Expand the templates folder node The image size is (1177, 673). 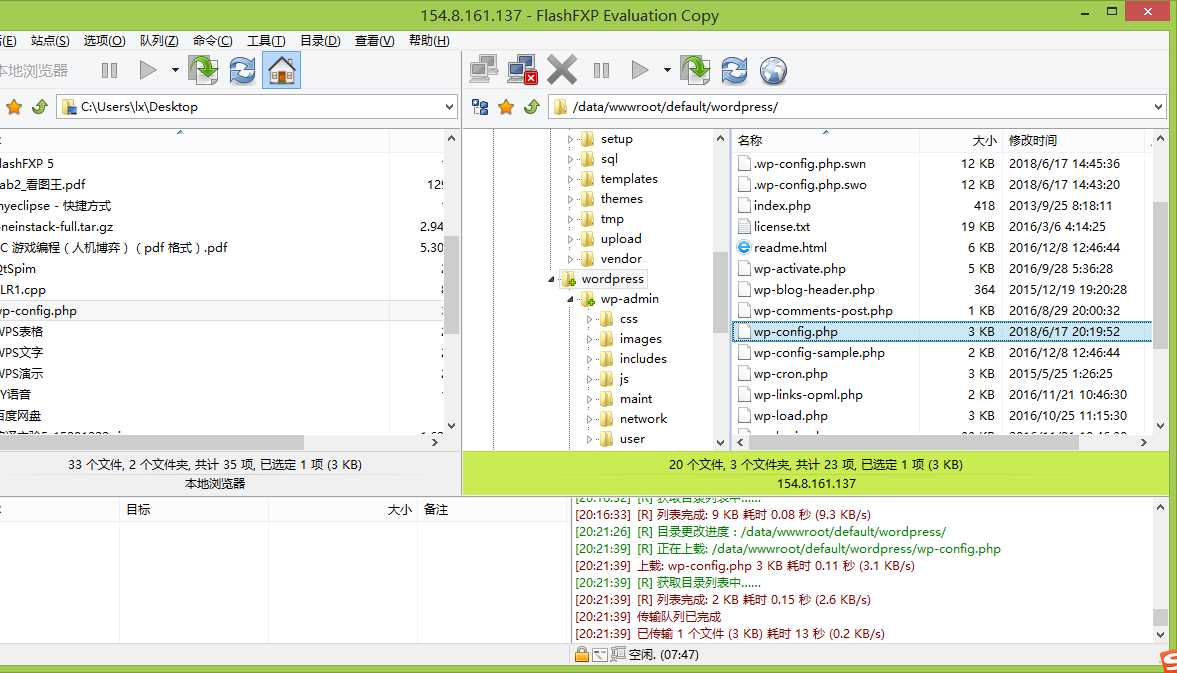(570, 179)
